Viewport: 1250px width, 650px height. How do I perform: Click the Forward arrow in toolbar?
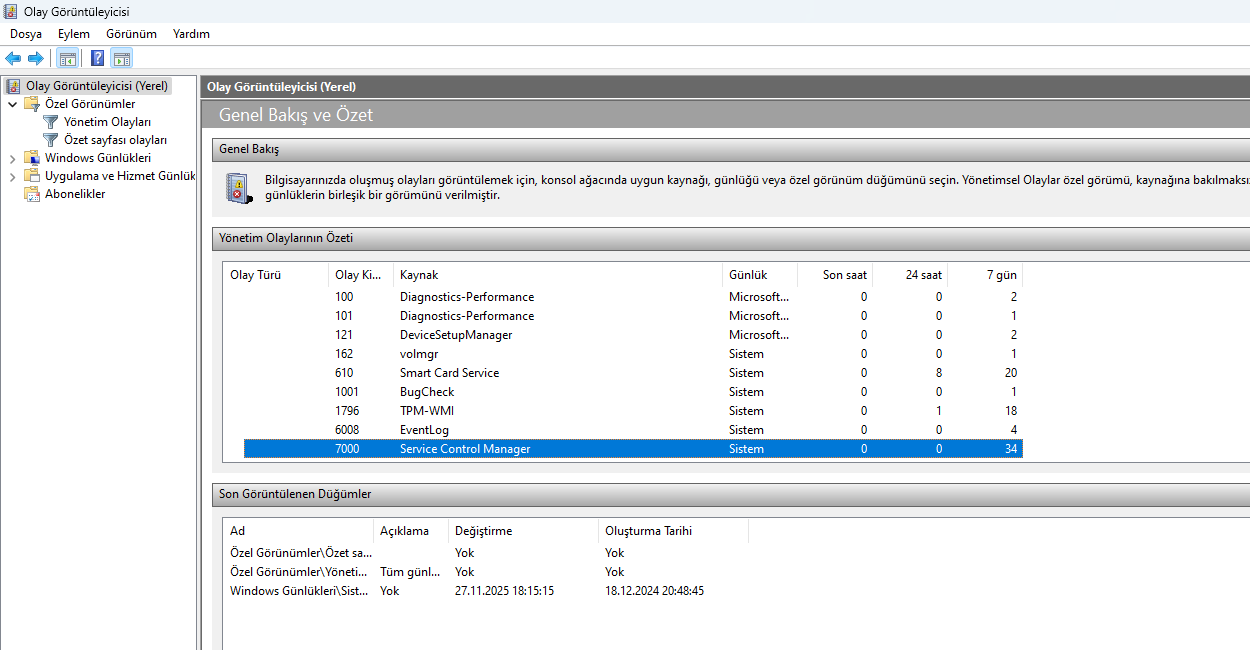(35, 58)
